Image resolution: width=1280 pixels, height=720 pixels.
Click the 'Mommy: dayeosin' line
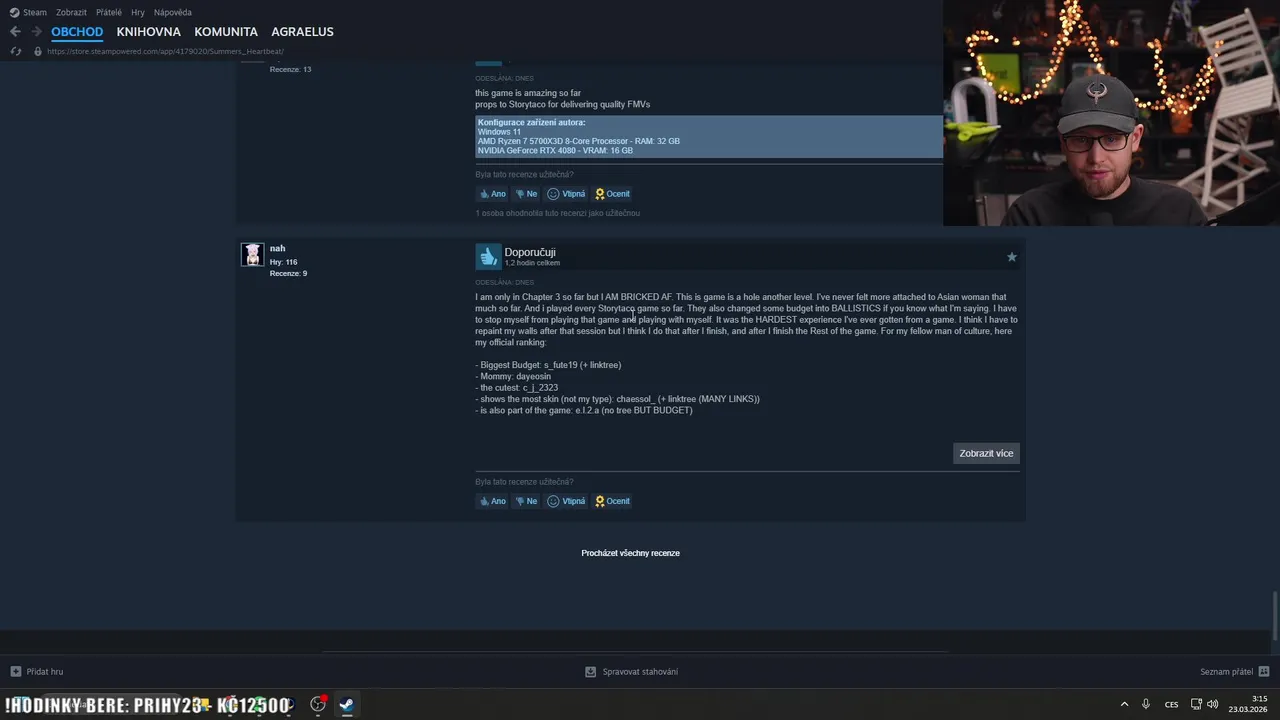coord(515,376)
